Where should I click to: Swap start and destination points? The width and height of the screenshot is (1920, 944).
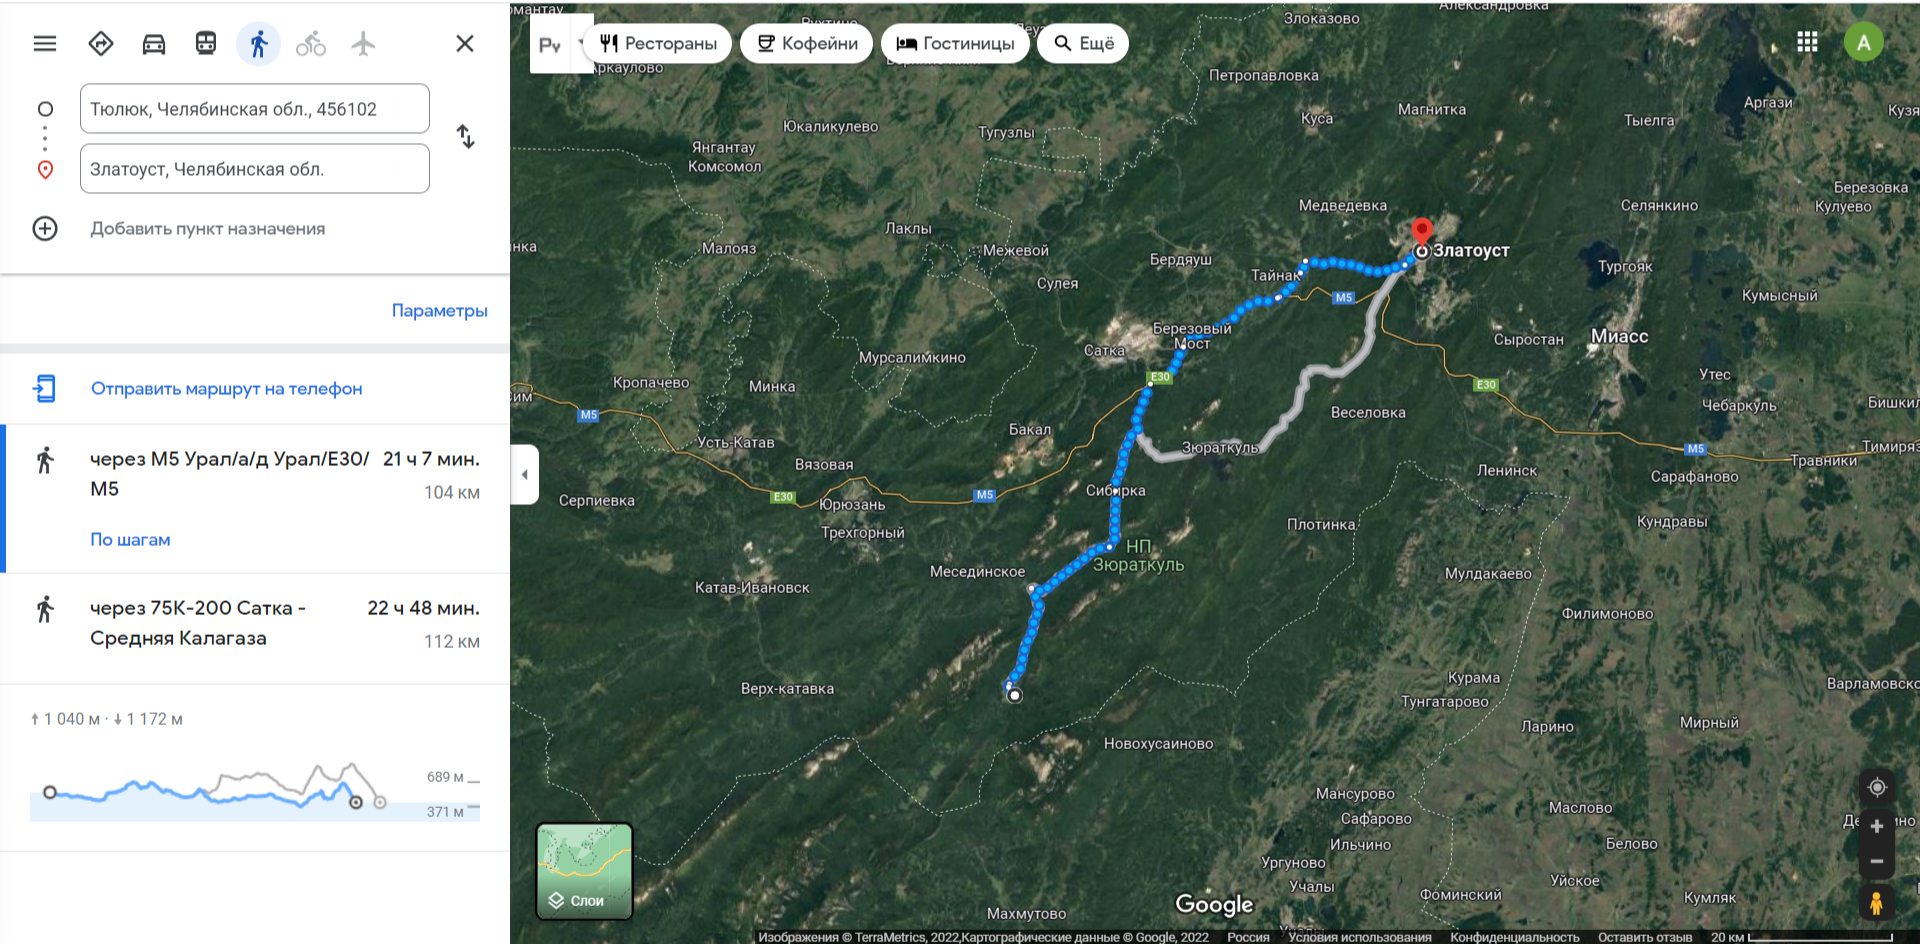(x=465, y=136)
